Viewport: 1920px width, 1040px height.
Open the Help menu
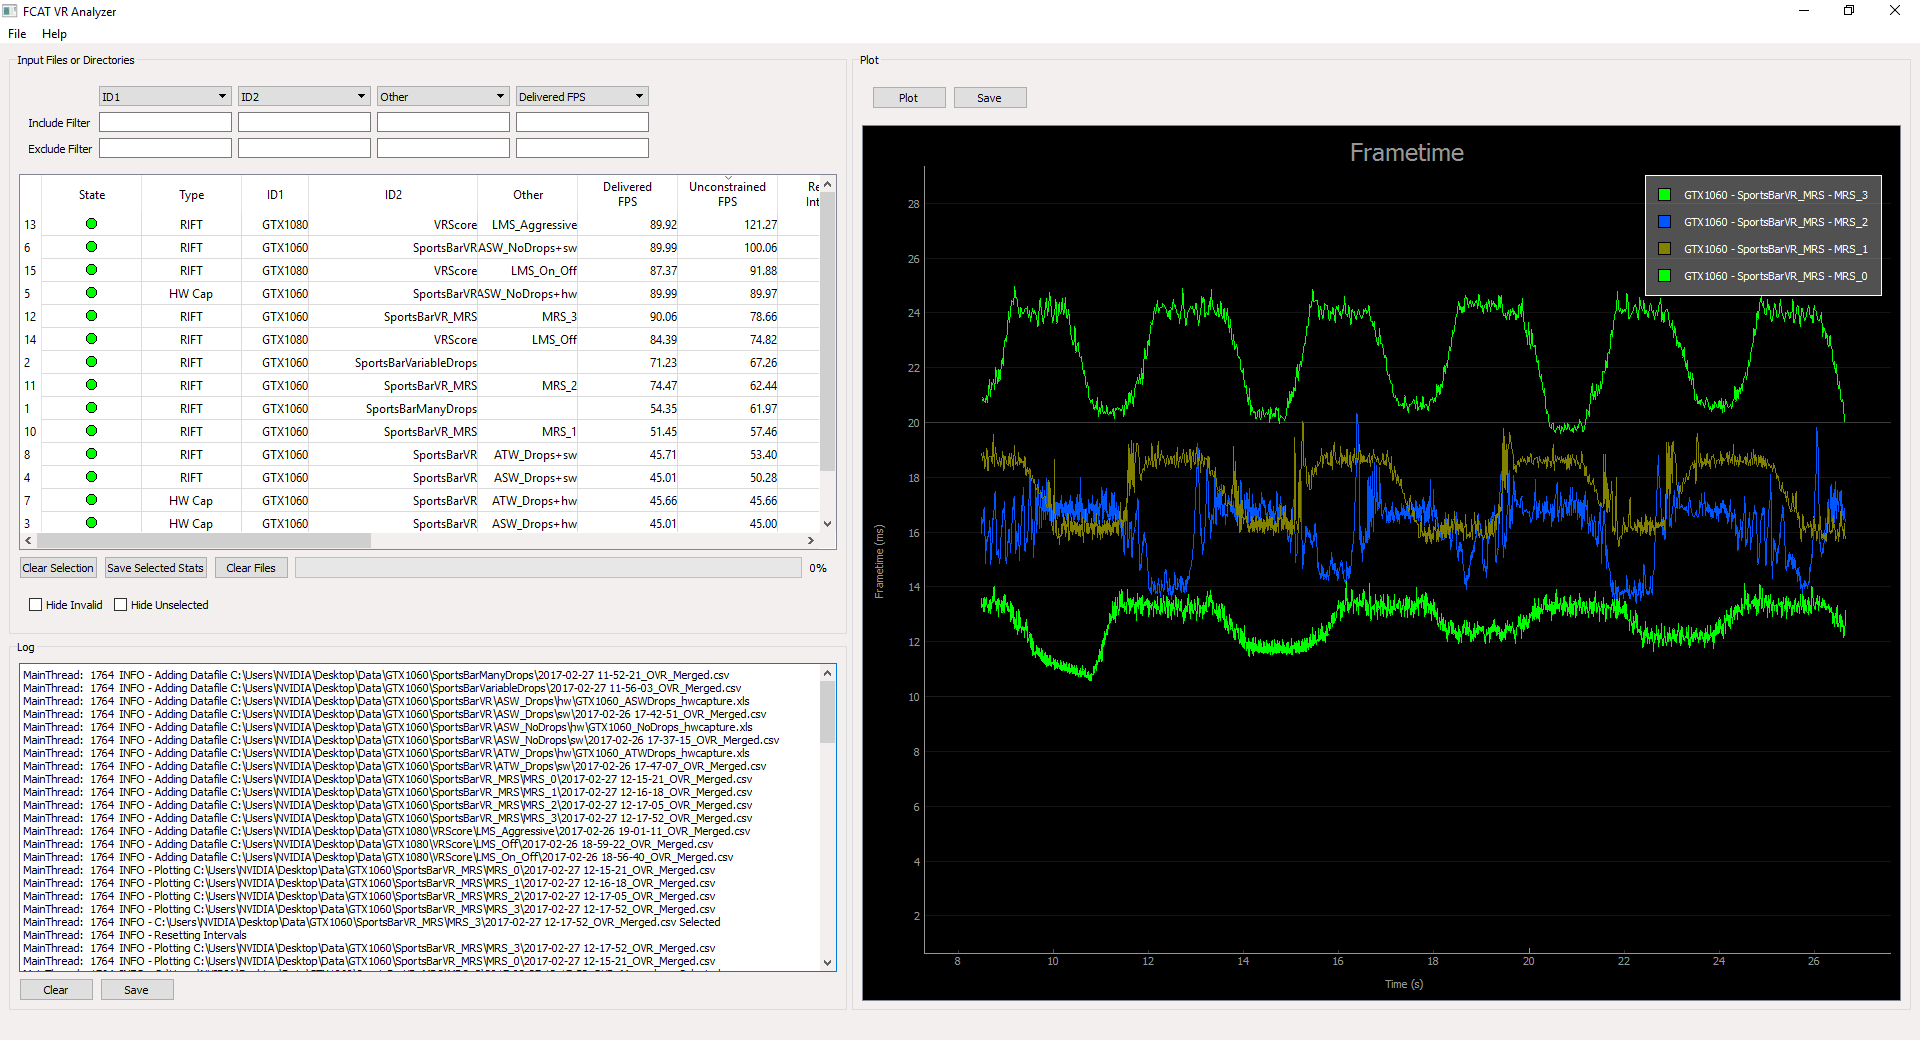54,34
